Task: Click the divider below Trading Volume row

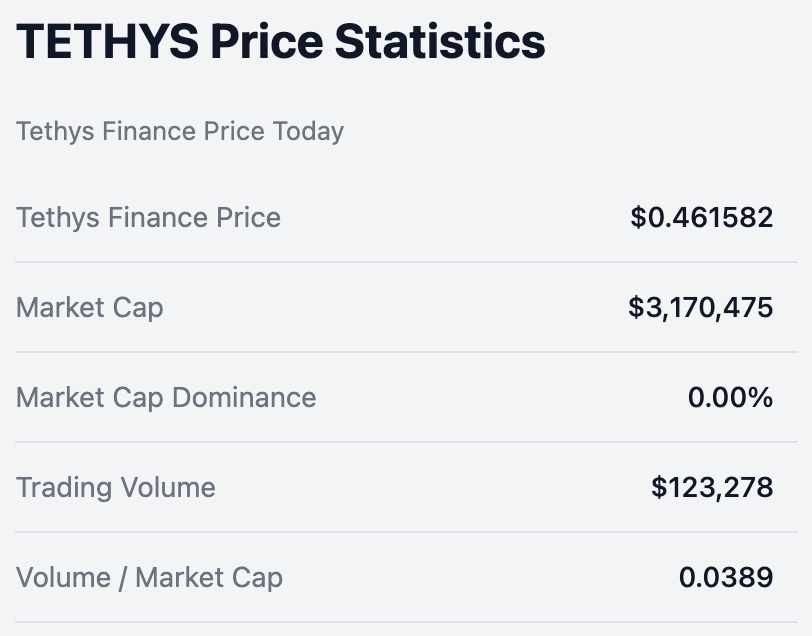Action: point(406,532)
